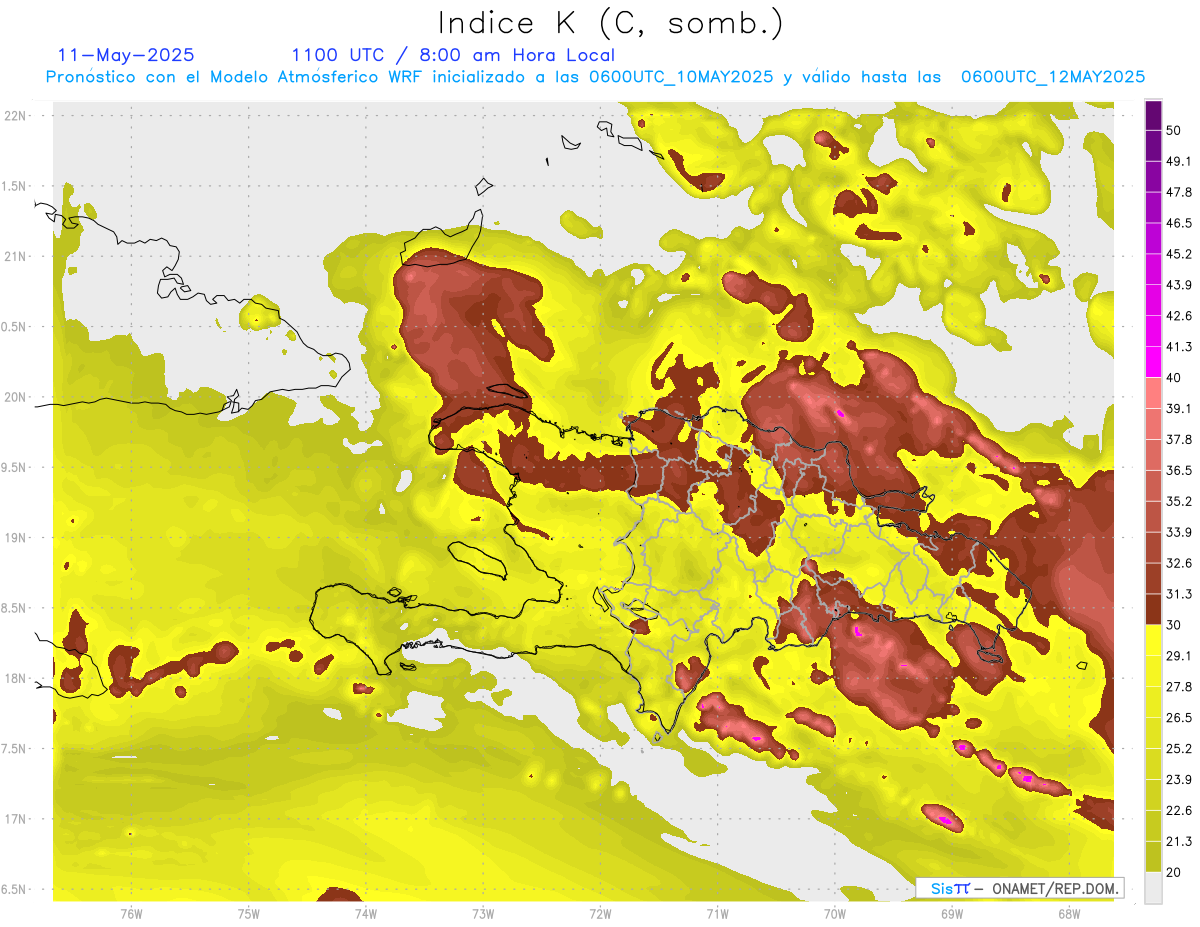Select the "18N" latitude label

click(16, 678)
